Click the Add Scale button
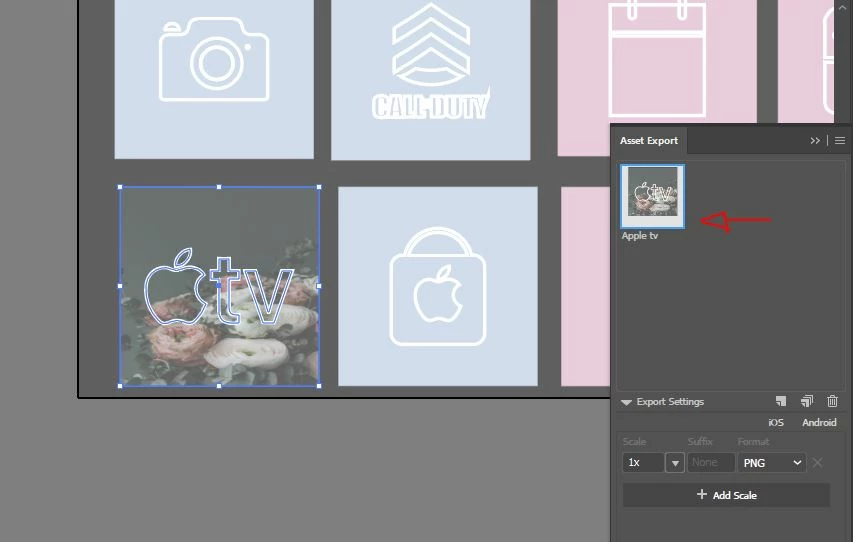Screen dimensions: 853x542 726,495
